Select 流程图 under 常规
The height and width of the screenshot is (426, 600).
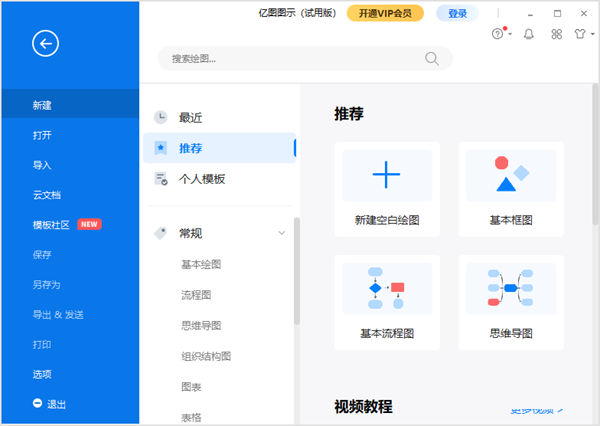(x=196, y=295)
